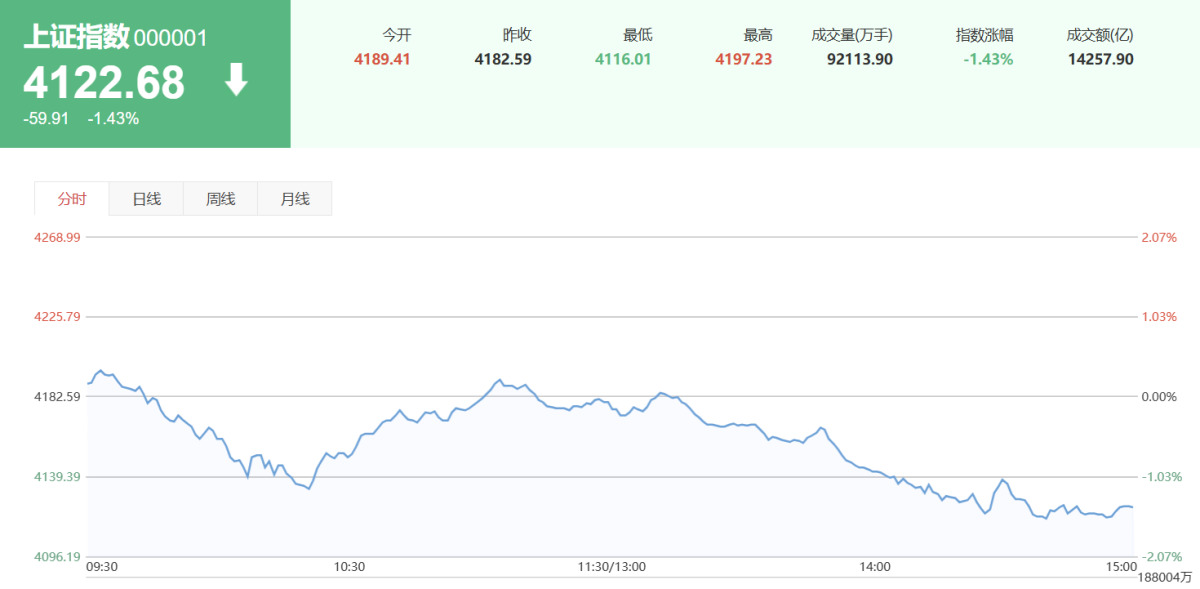Click the current price 4122.68
Image resolution: width=1200 pixels, height=589 pixels.
(104, 83)
